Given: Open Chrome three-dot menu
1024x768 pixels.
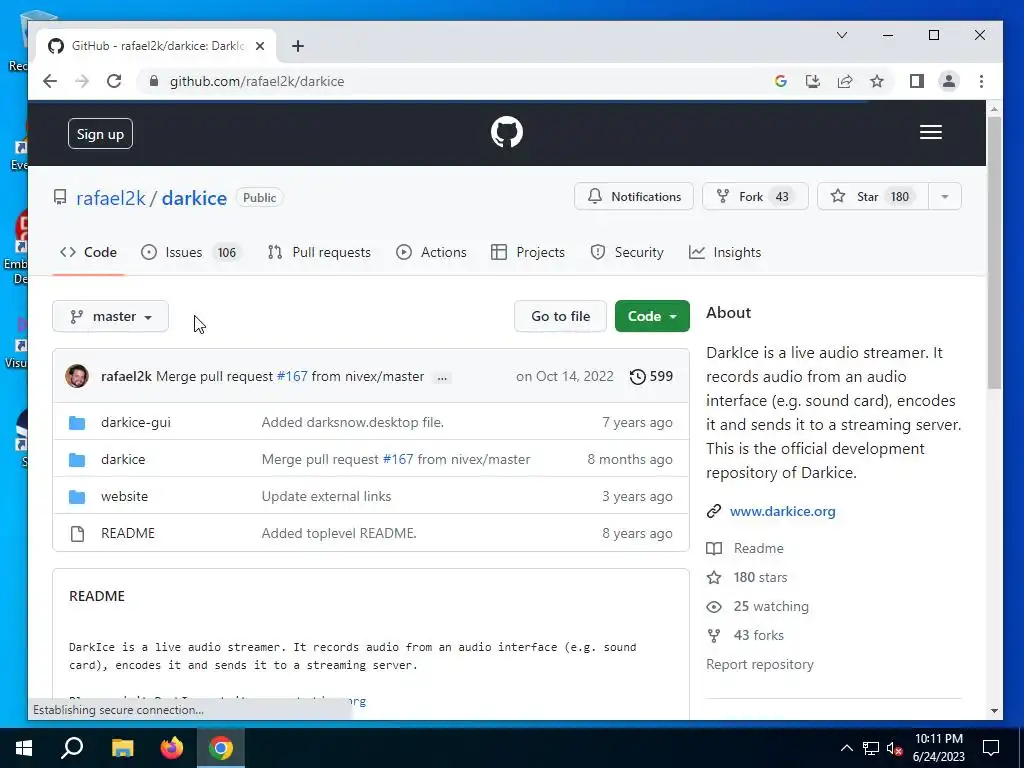Looking at the screenshot, I should tap(981, 81).
